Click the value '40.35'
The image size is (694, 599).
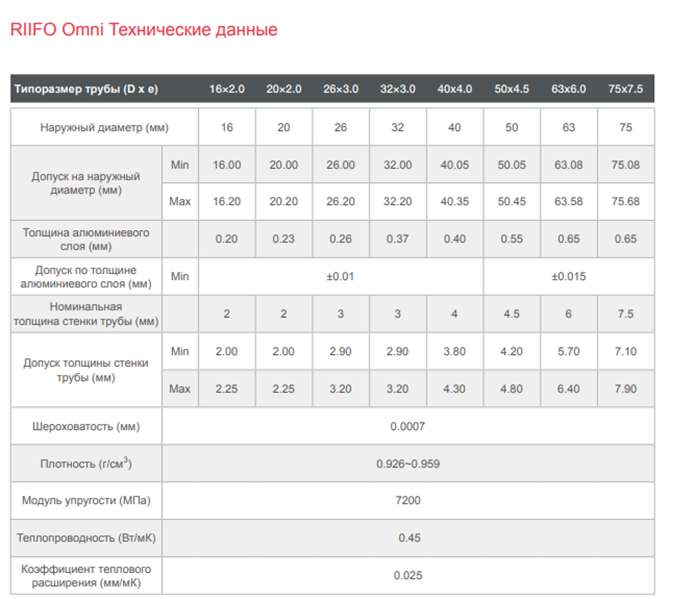455,201
